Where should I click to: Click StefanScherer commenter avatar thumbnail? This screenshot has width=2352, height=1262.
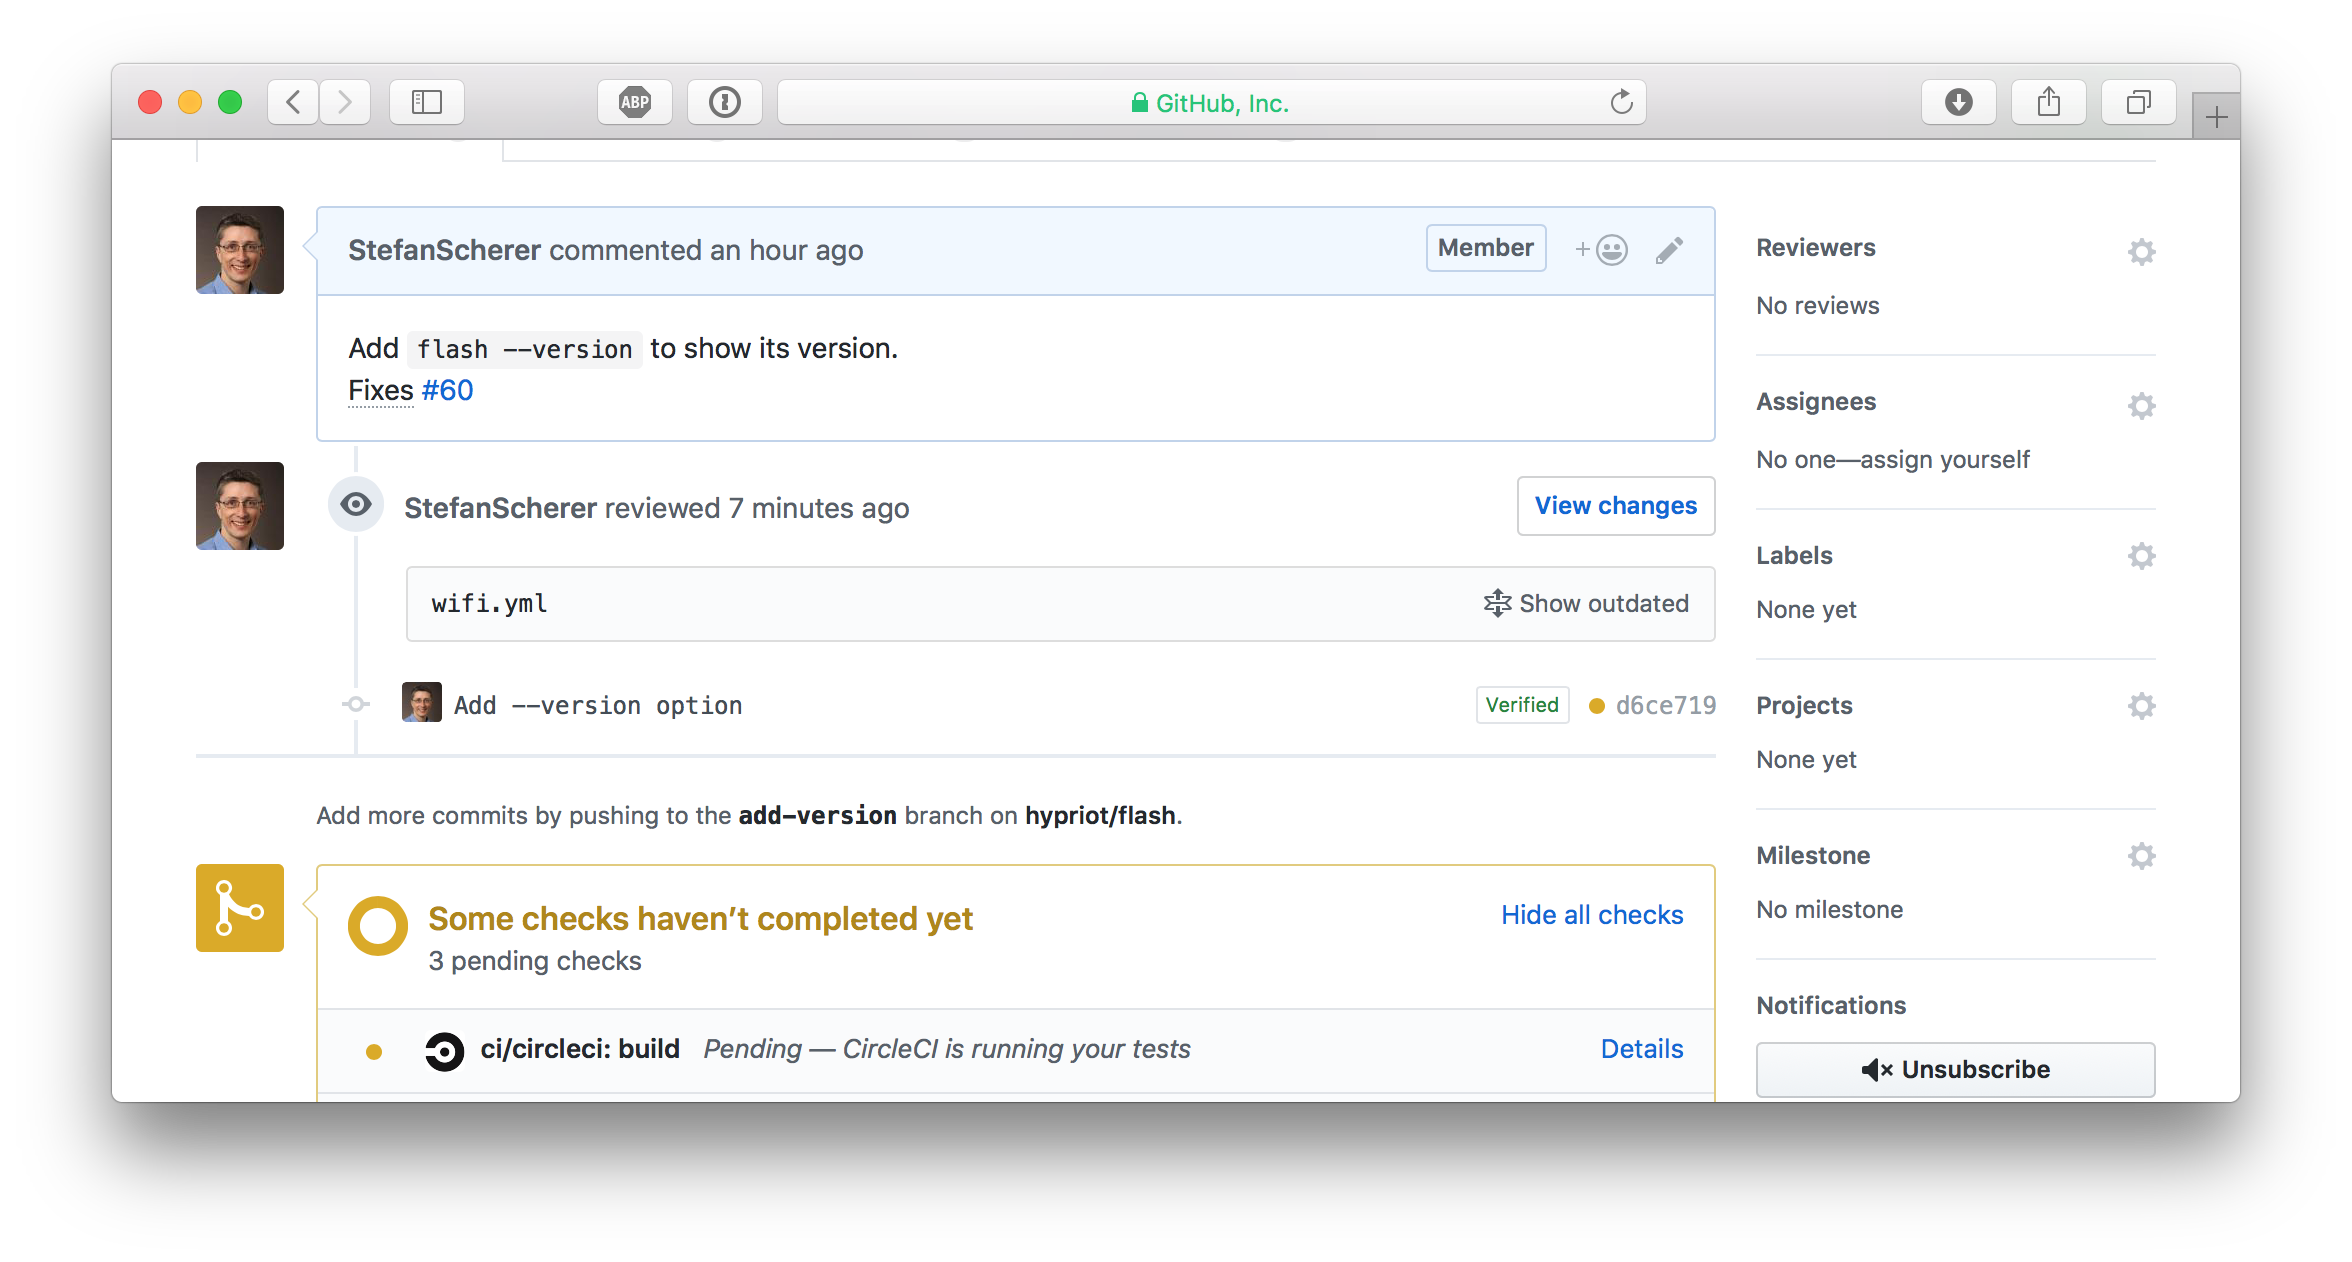pos(241,251)
